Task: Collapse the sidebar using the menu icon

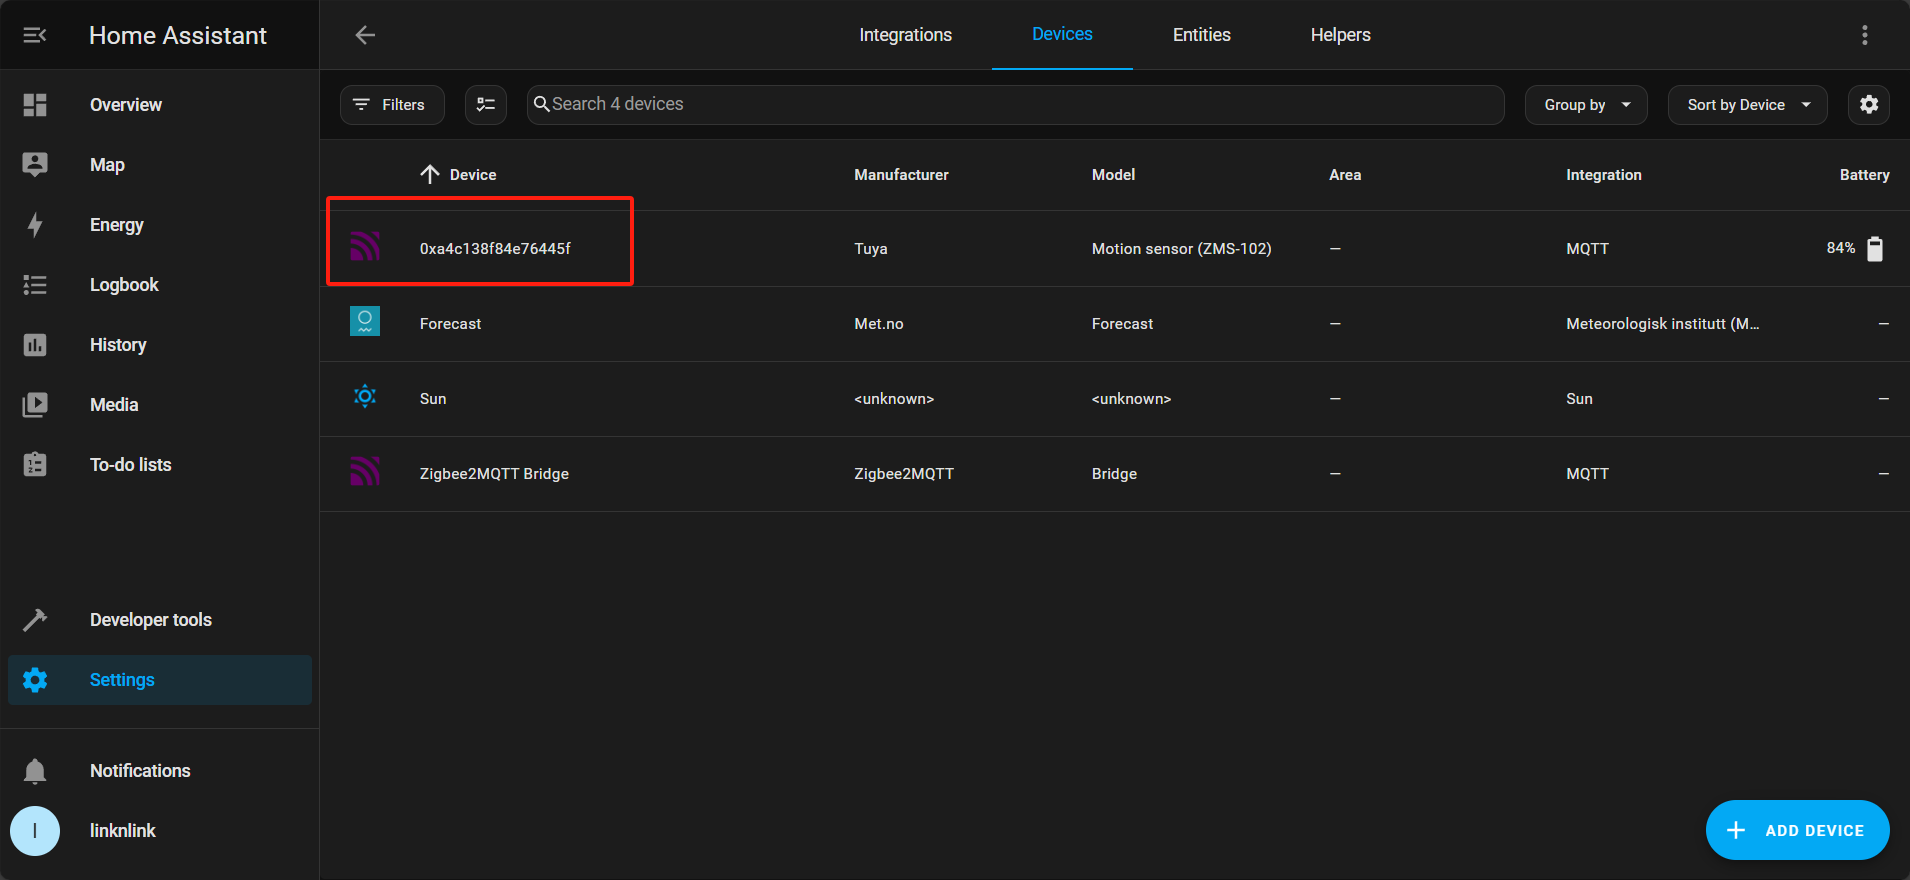Action: 35,35
